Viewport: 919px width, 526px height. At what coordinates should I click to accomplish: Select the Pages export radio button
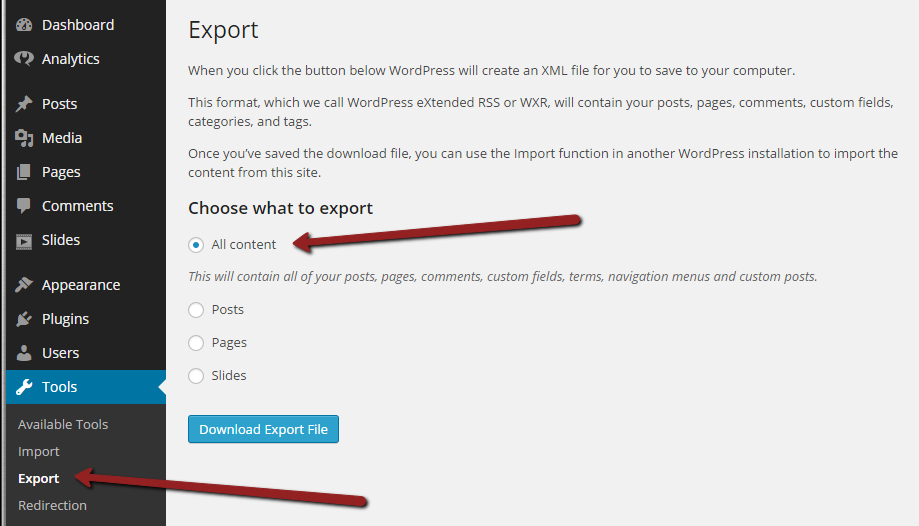tap(196, 342)
